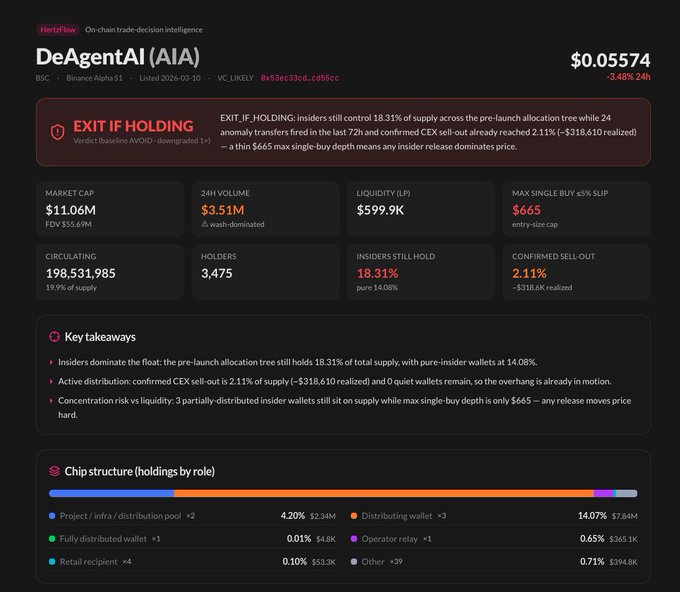Image resolution: width=680 pixels, height=592 pixels.
Task: Open the Market Cap $11.06M card
Action: [110, 209]
